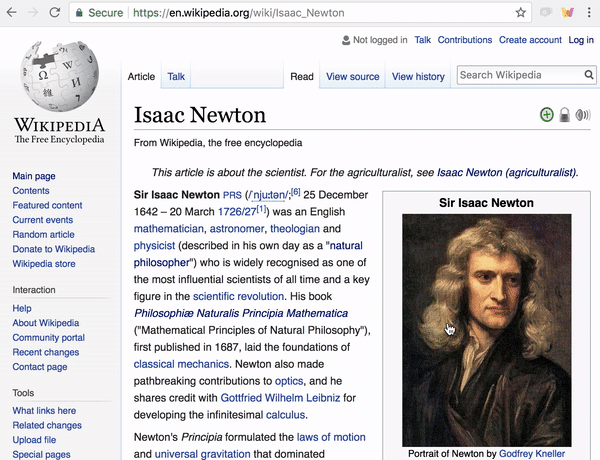Image resolution: width=600 pixels, height=460 pixels.
Task: Open Contributions link
Action: pos(465,40)
